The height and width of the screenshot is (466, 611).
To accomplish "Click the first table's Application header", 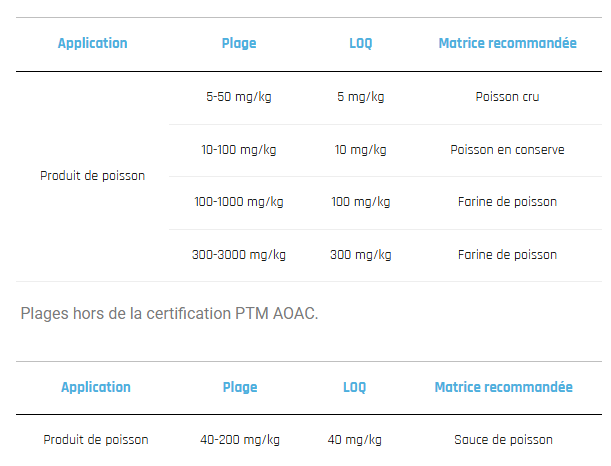I will pos(93,43).
